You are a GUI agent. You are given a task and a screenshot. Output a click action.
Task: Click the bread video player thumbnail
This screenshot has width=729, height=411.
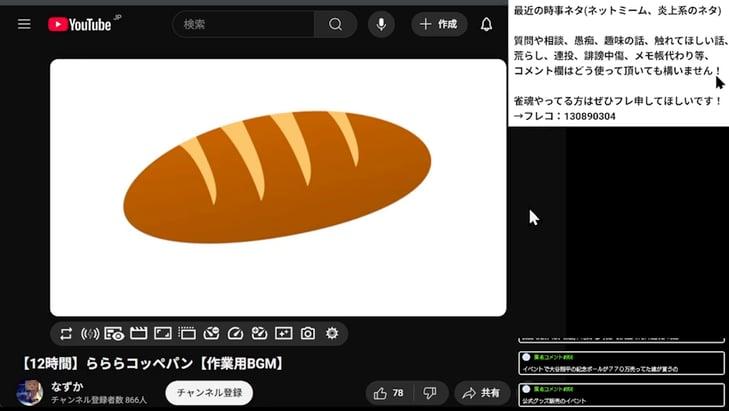[x=278, y=187]
